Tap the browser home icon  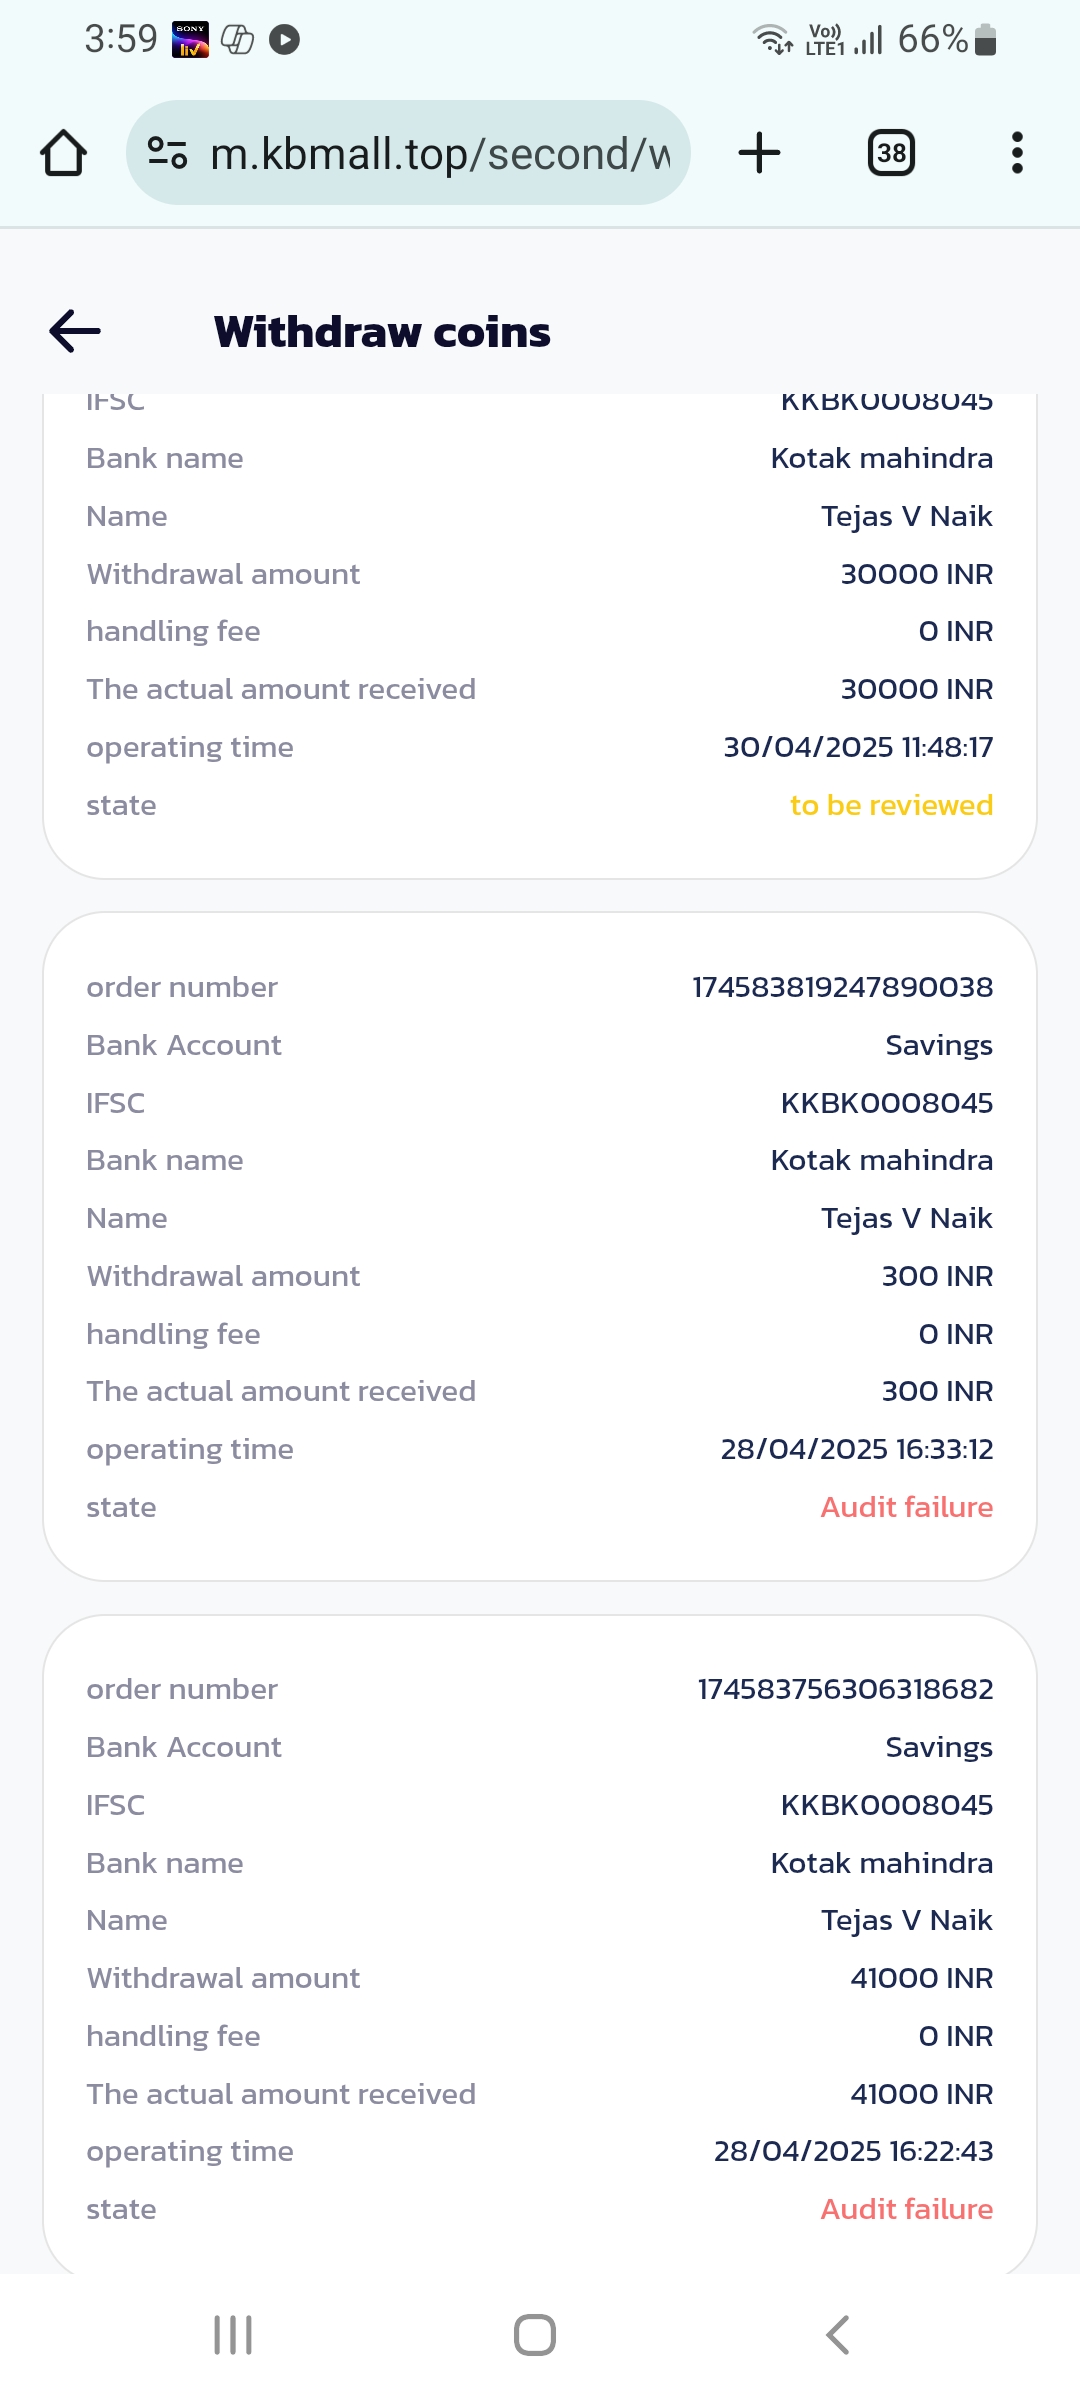(x=63, y=154)
